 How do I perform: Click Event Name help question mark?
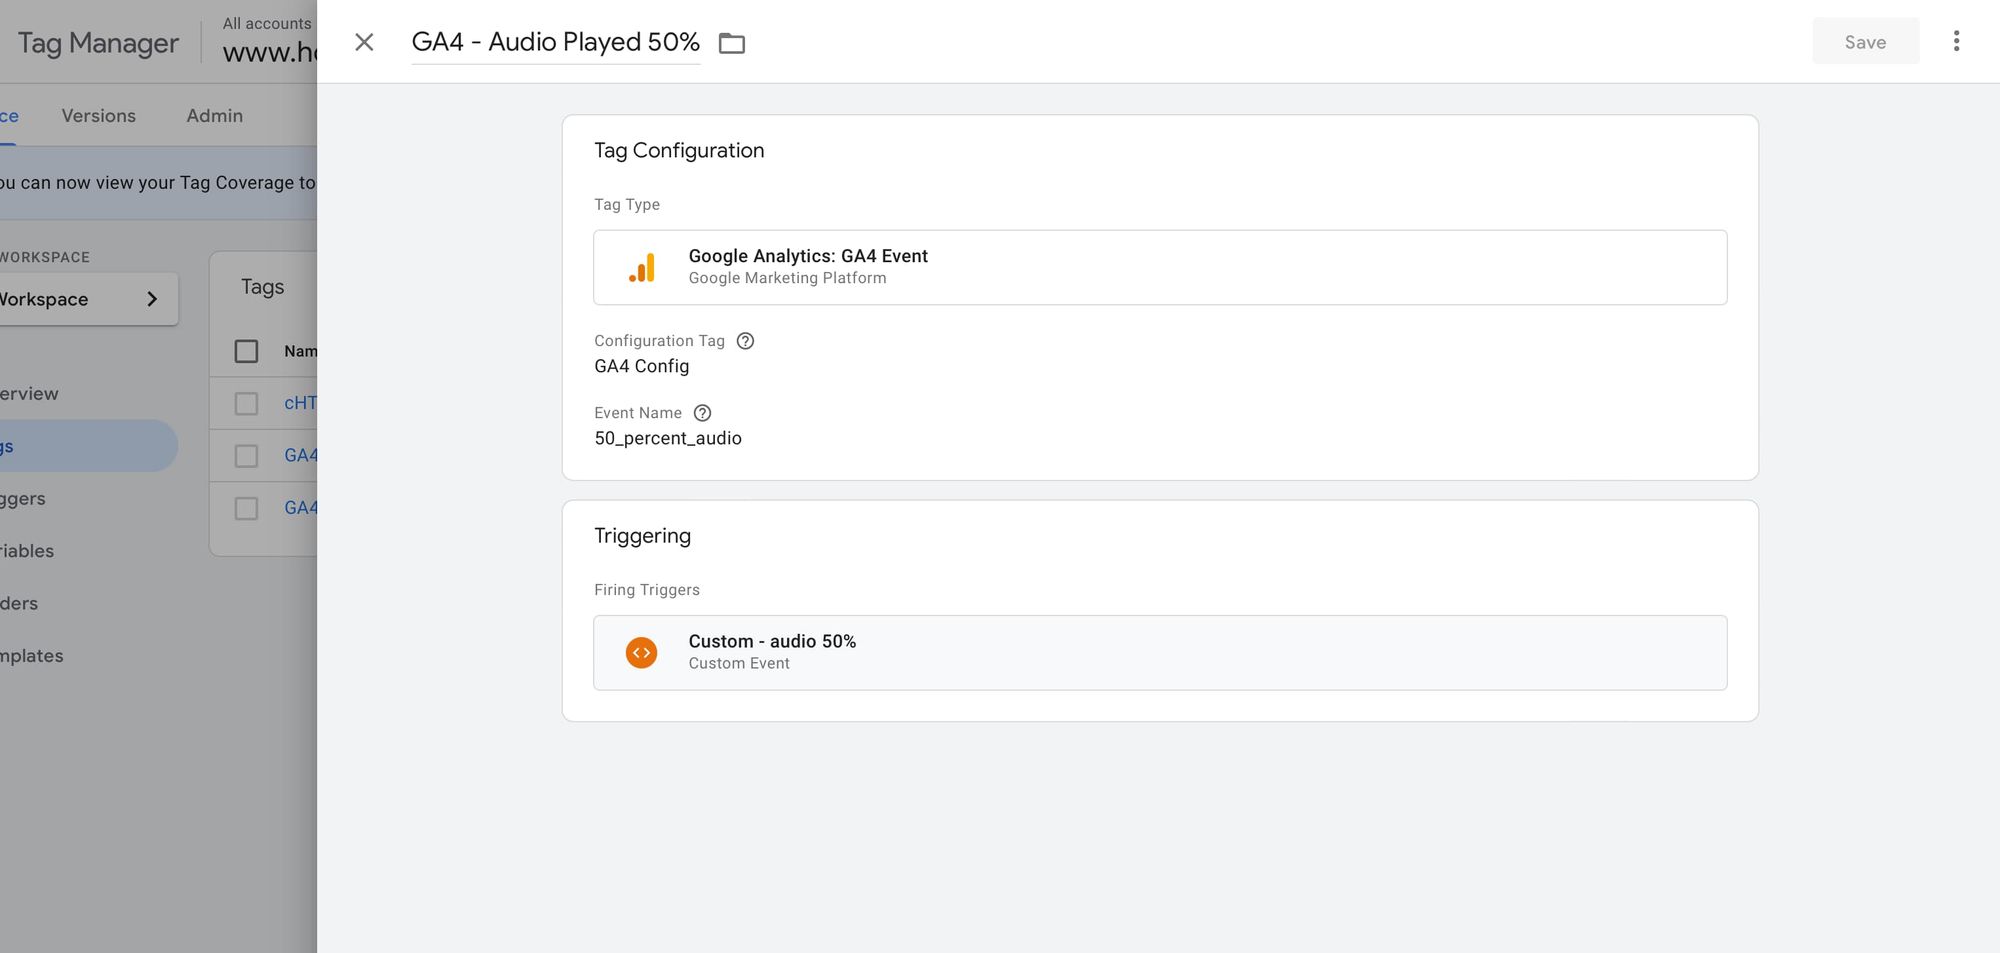tap(702, 413)
